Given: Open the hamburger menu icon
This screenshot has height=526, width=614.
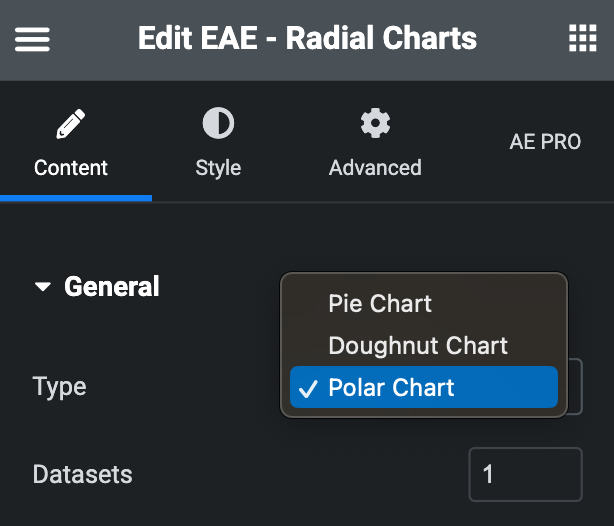Looking at the screenshot, I should [x=33, y=39].
